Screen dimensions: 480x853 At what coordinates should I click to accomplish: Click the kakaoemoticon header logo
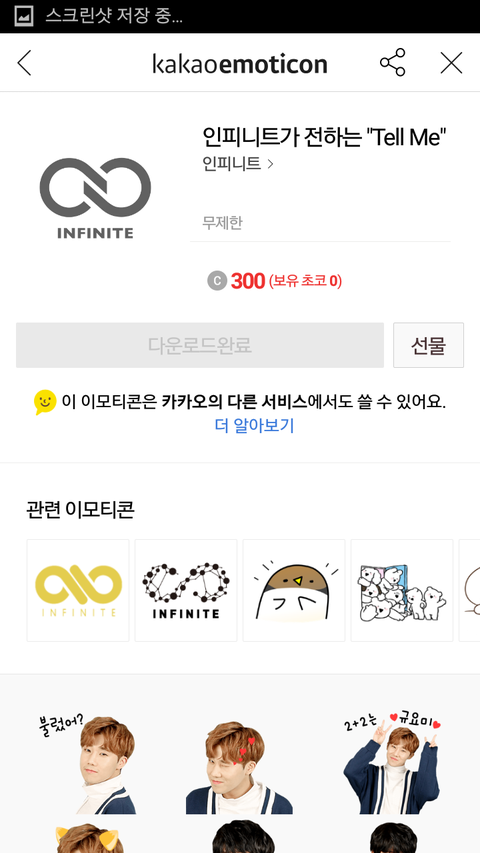tap(240, 64)
